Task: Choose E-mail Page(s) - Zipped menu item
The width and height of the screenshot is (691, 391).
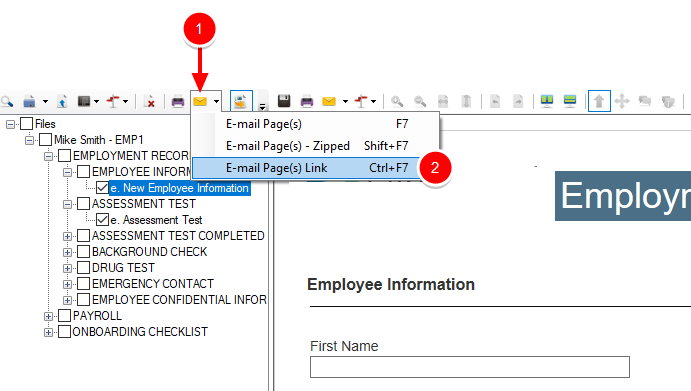Action: pyautogui.click(x=316, y=146)
